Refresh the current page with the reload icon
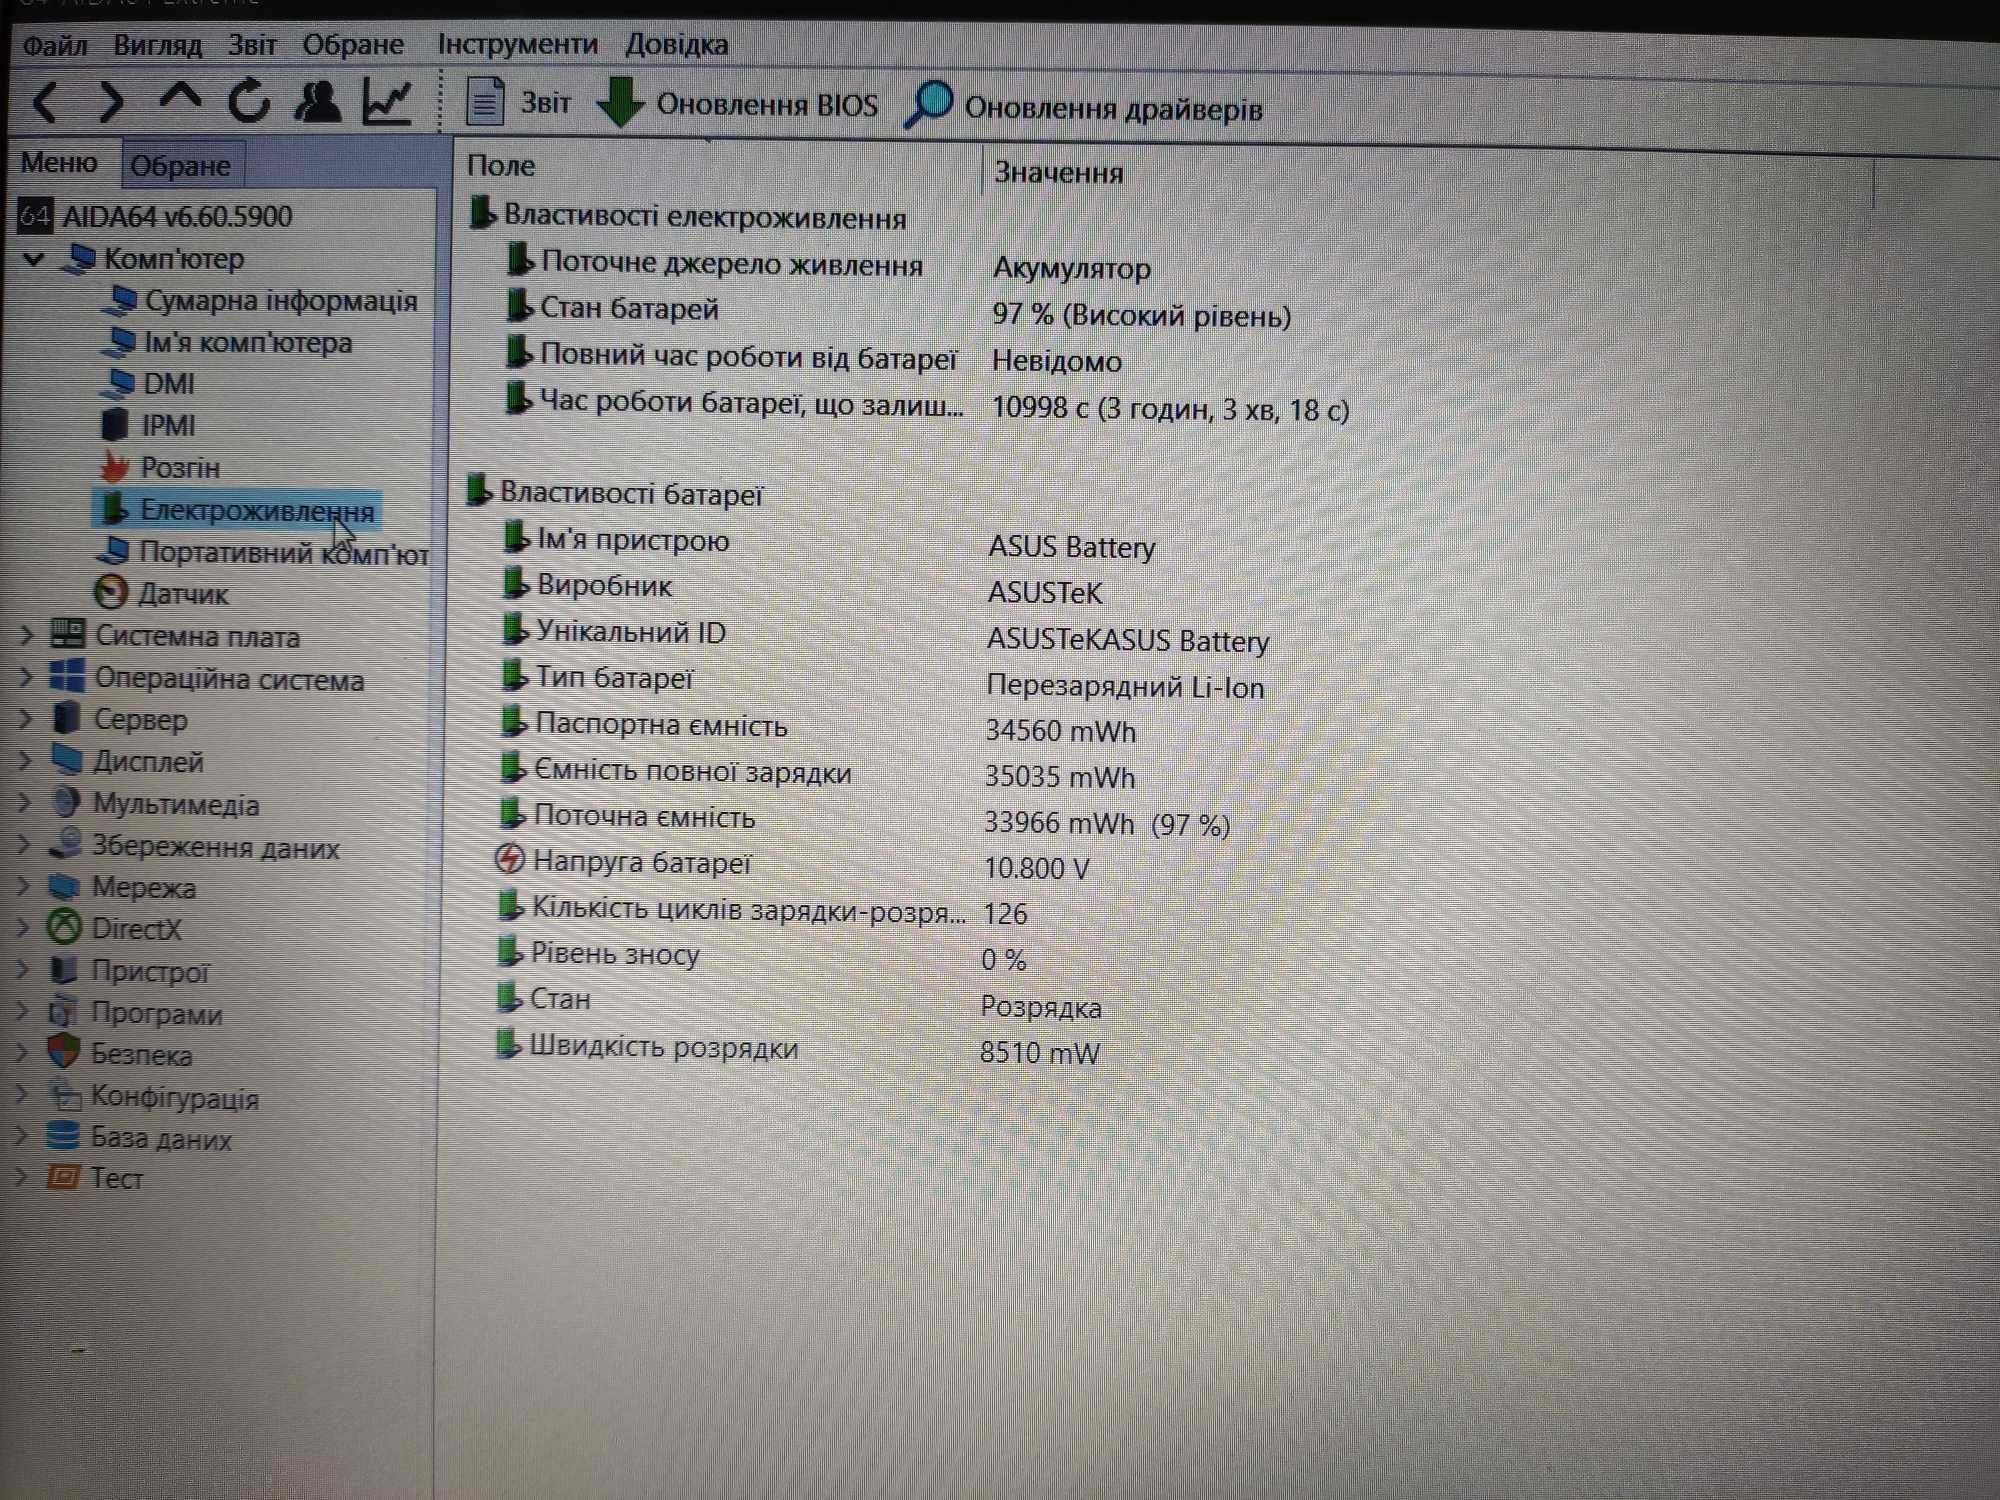2000x1500 pixels. [x=249, y=100]
